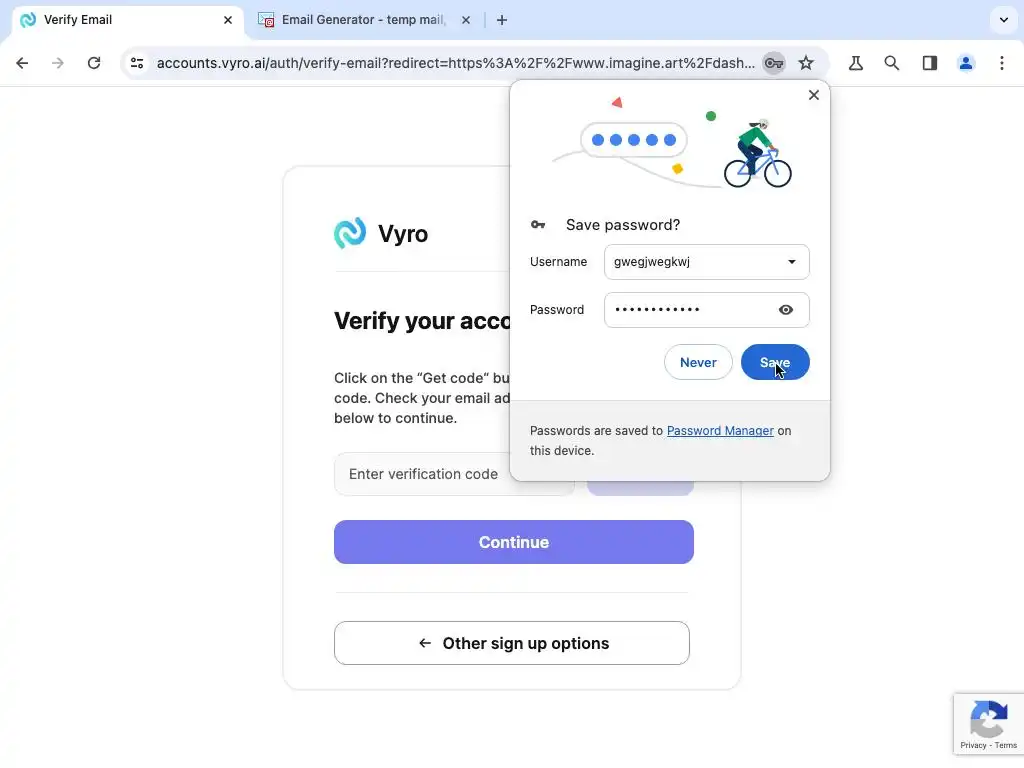Expand the tab search chevron
This screenshot has height=768, width=1024.
click(1004, 20)
